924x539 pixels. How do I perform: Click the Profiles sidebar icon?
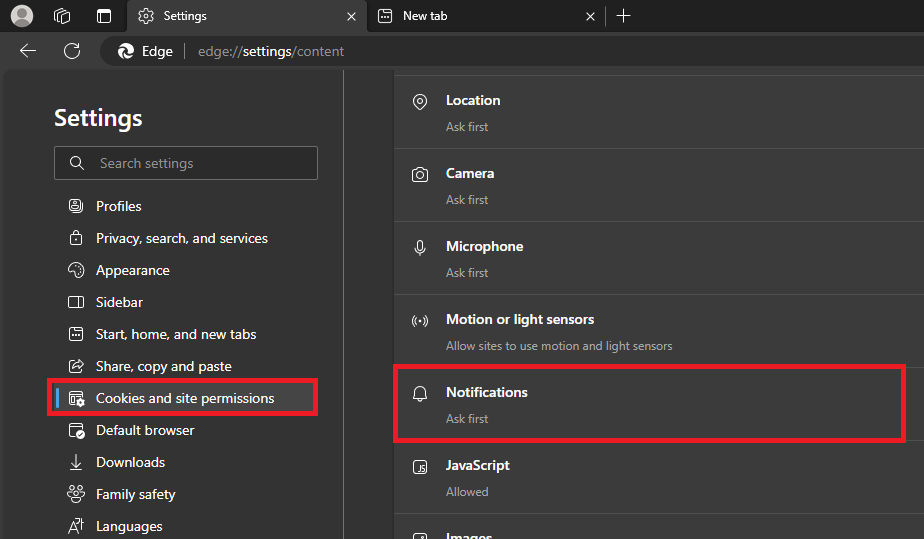[76, 206]
